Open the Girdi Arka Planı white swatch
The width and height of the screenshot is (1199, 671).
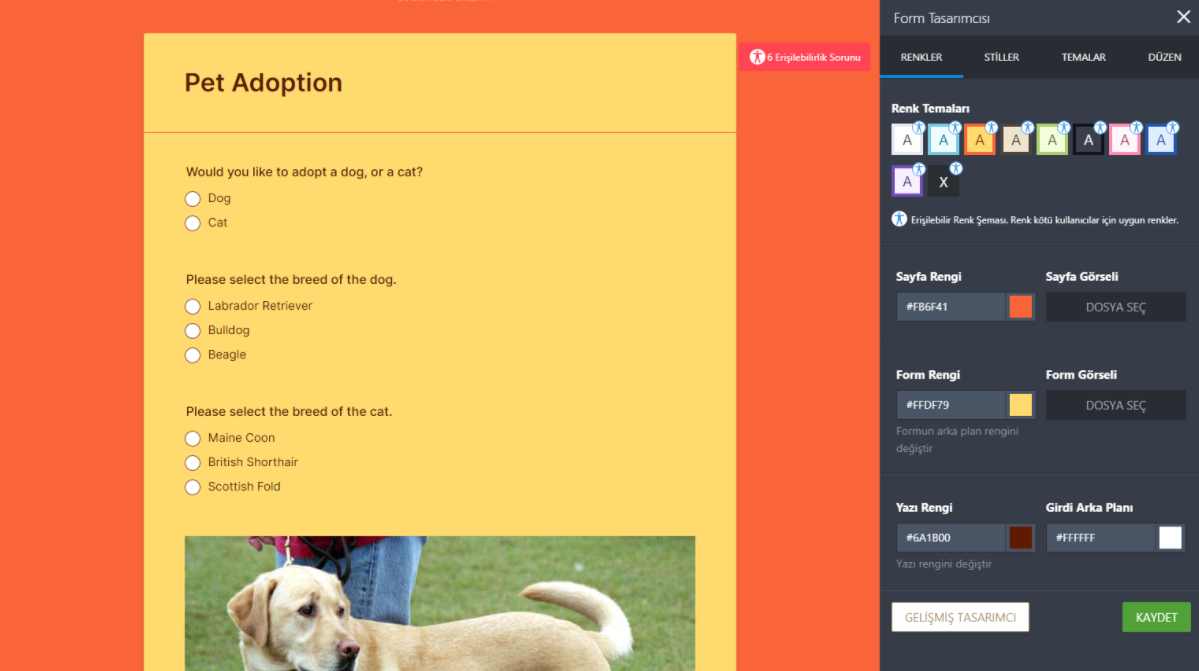click(x=1170, y=538)
